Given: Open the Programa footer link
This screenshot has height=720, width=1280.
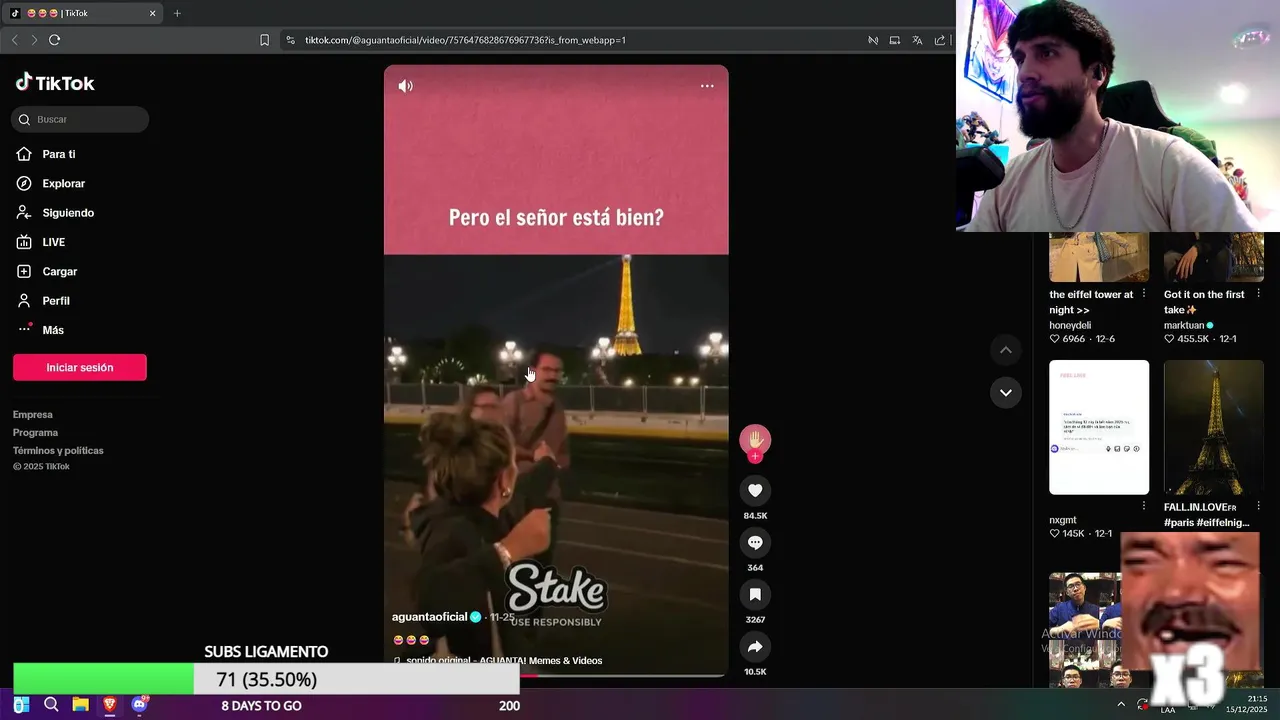Looking at the screenshot, I should 35,432.
